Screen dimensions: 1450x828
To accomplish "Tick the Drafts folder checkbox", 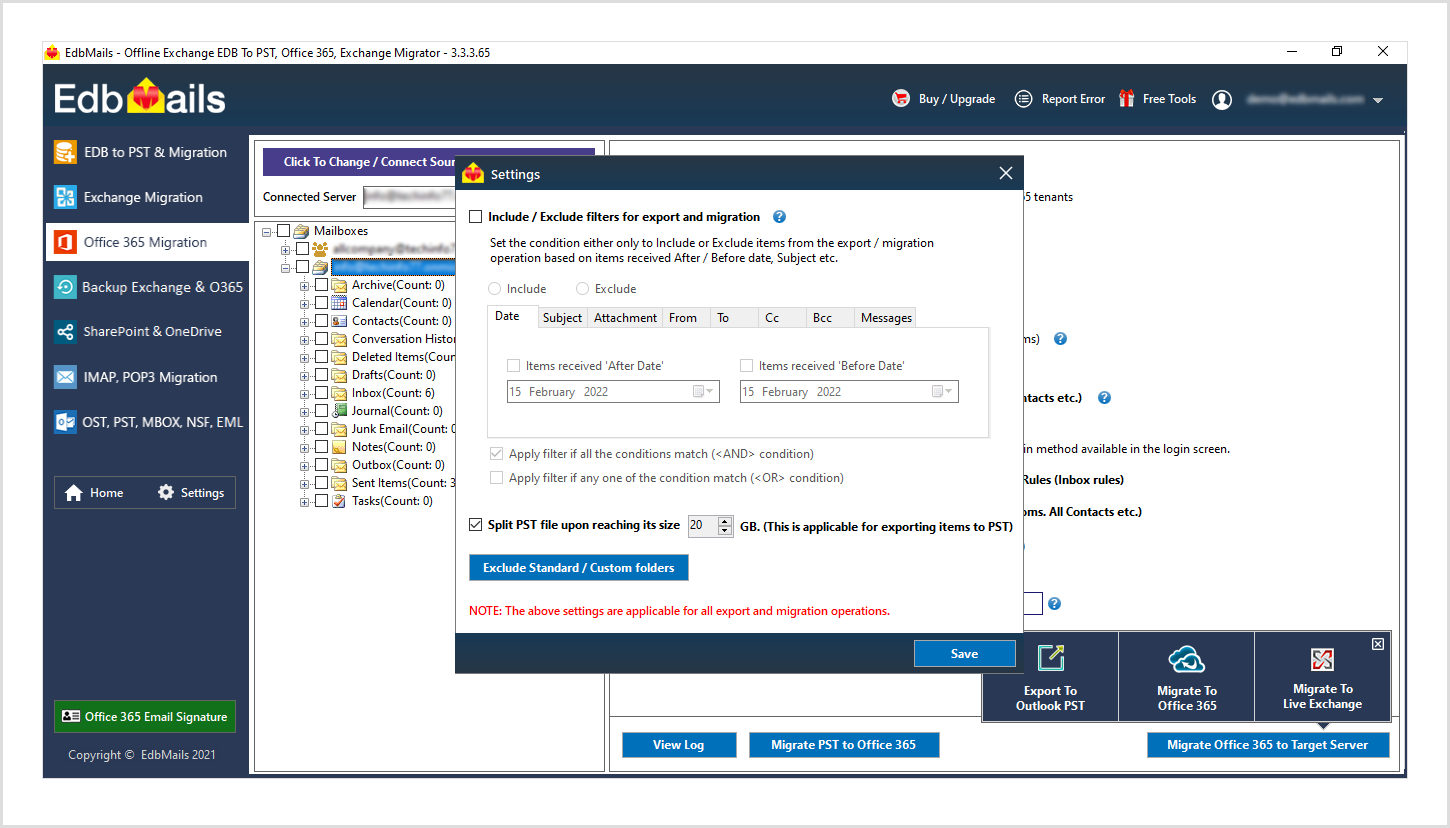I will pyautogui.click(x=321, y=375).
